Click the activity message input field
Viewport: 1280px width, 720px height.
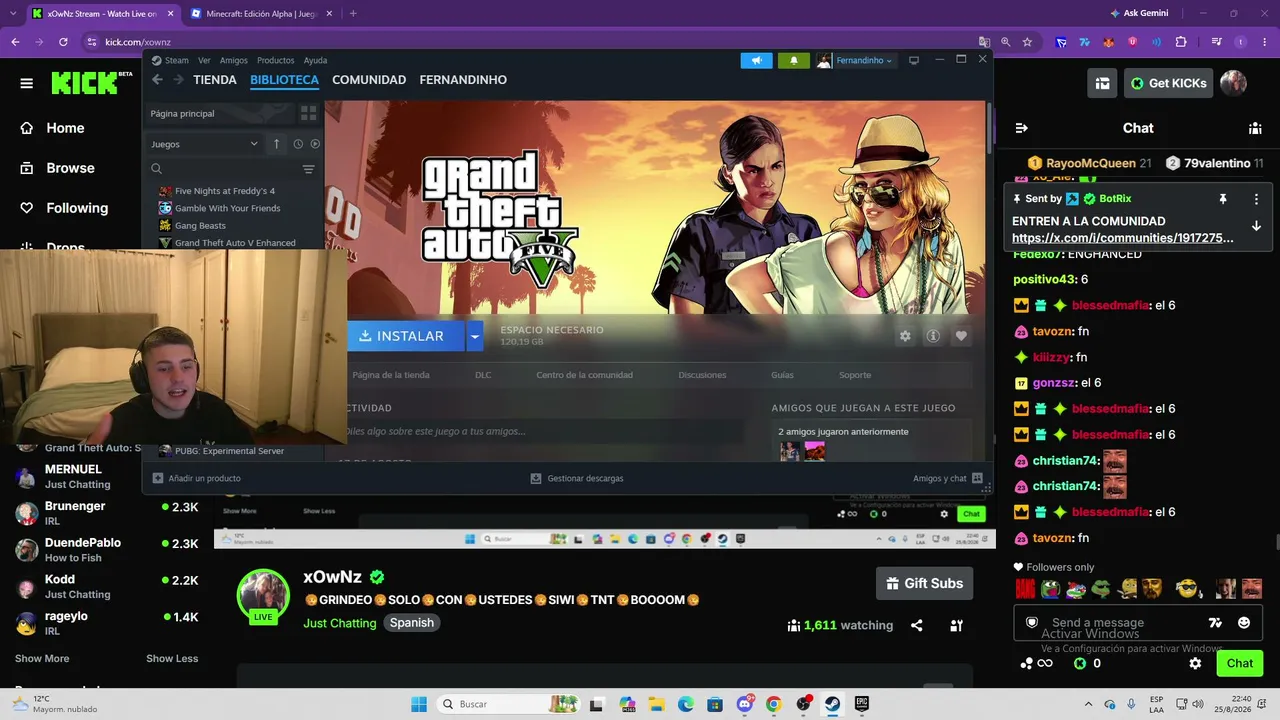pos(543,431)
